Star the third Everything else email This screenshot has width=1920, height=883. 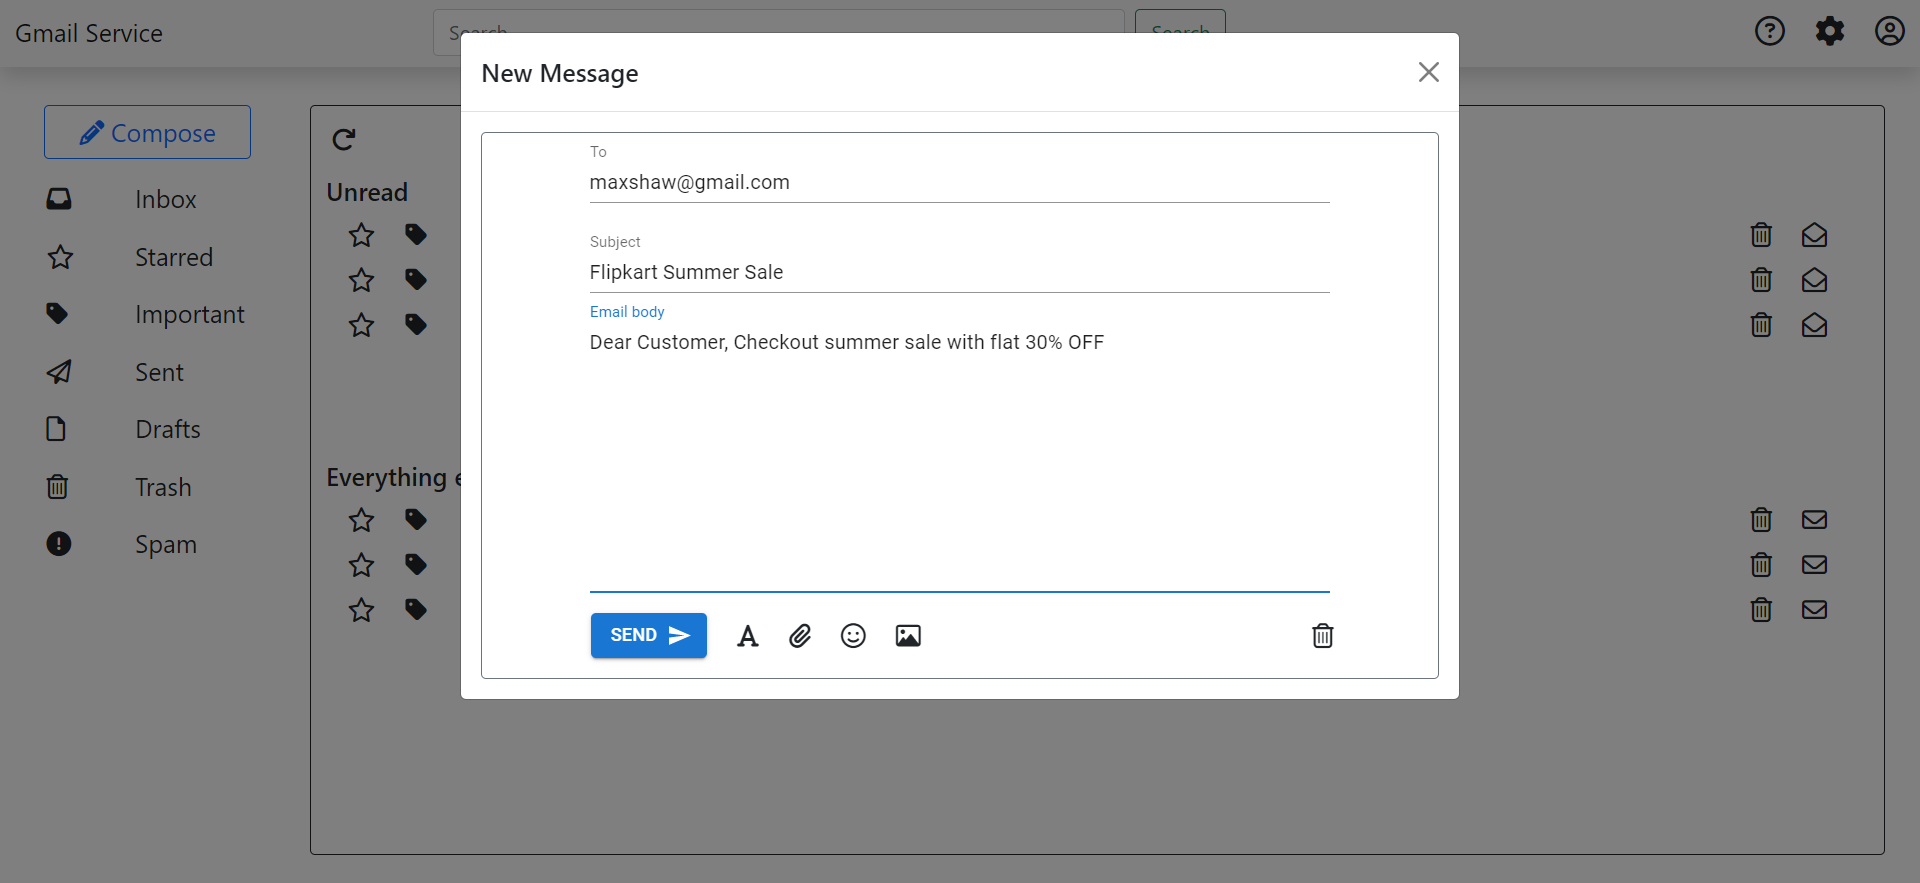[x=361, y=610]
